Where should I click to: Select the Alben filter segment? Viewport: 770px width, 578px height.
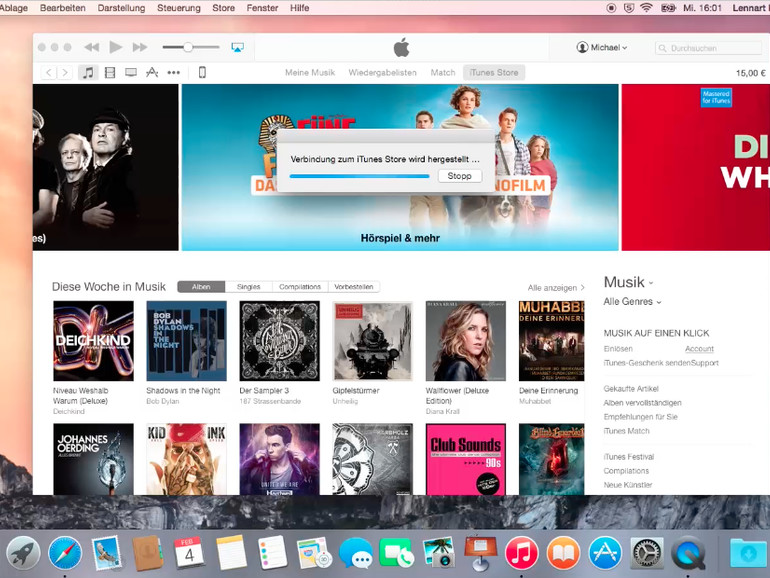pos(201,287)
